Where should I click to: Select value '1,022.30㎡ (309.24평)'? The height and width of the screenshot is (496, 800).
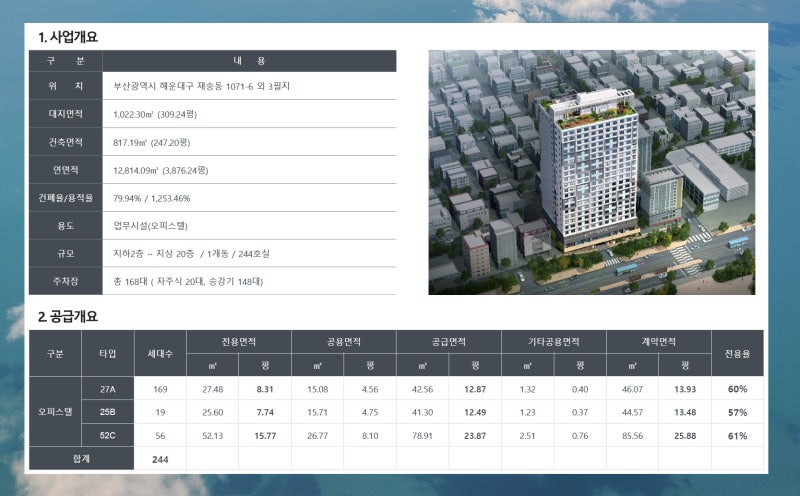pos(155,114)
